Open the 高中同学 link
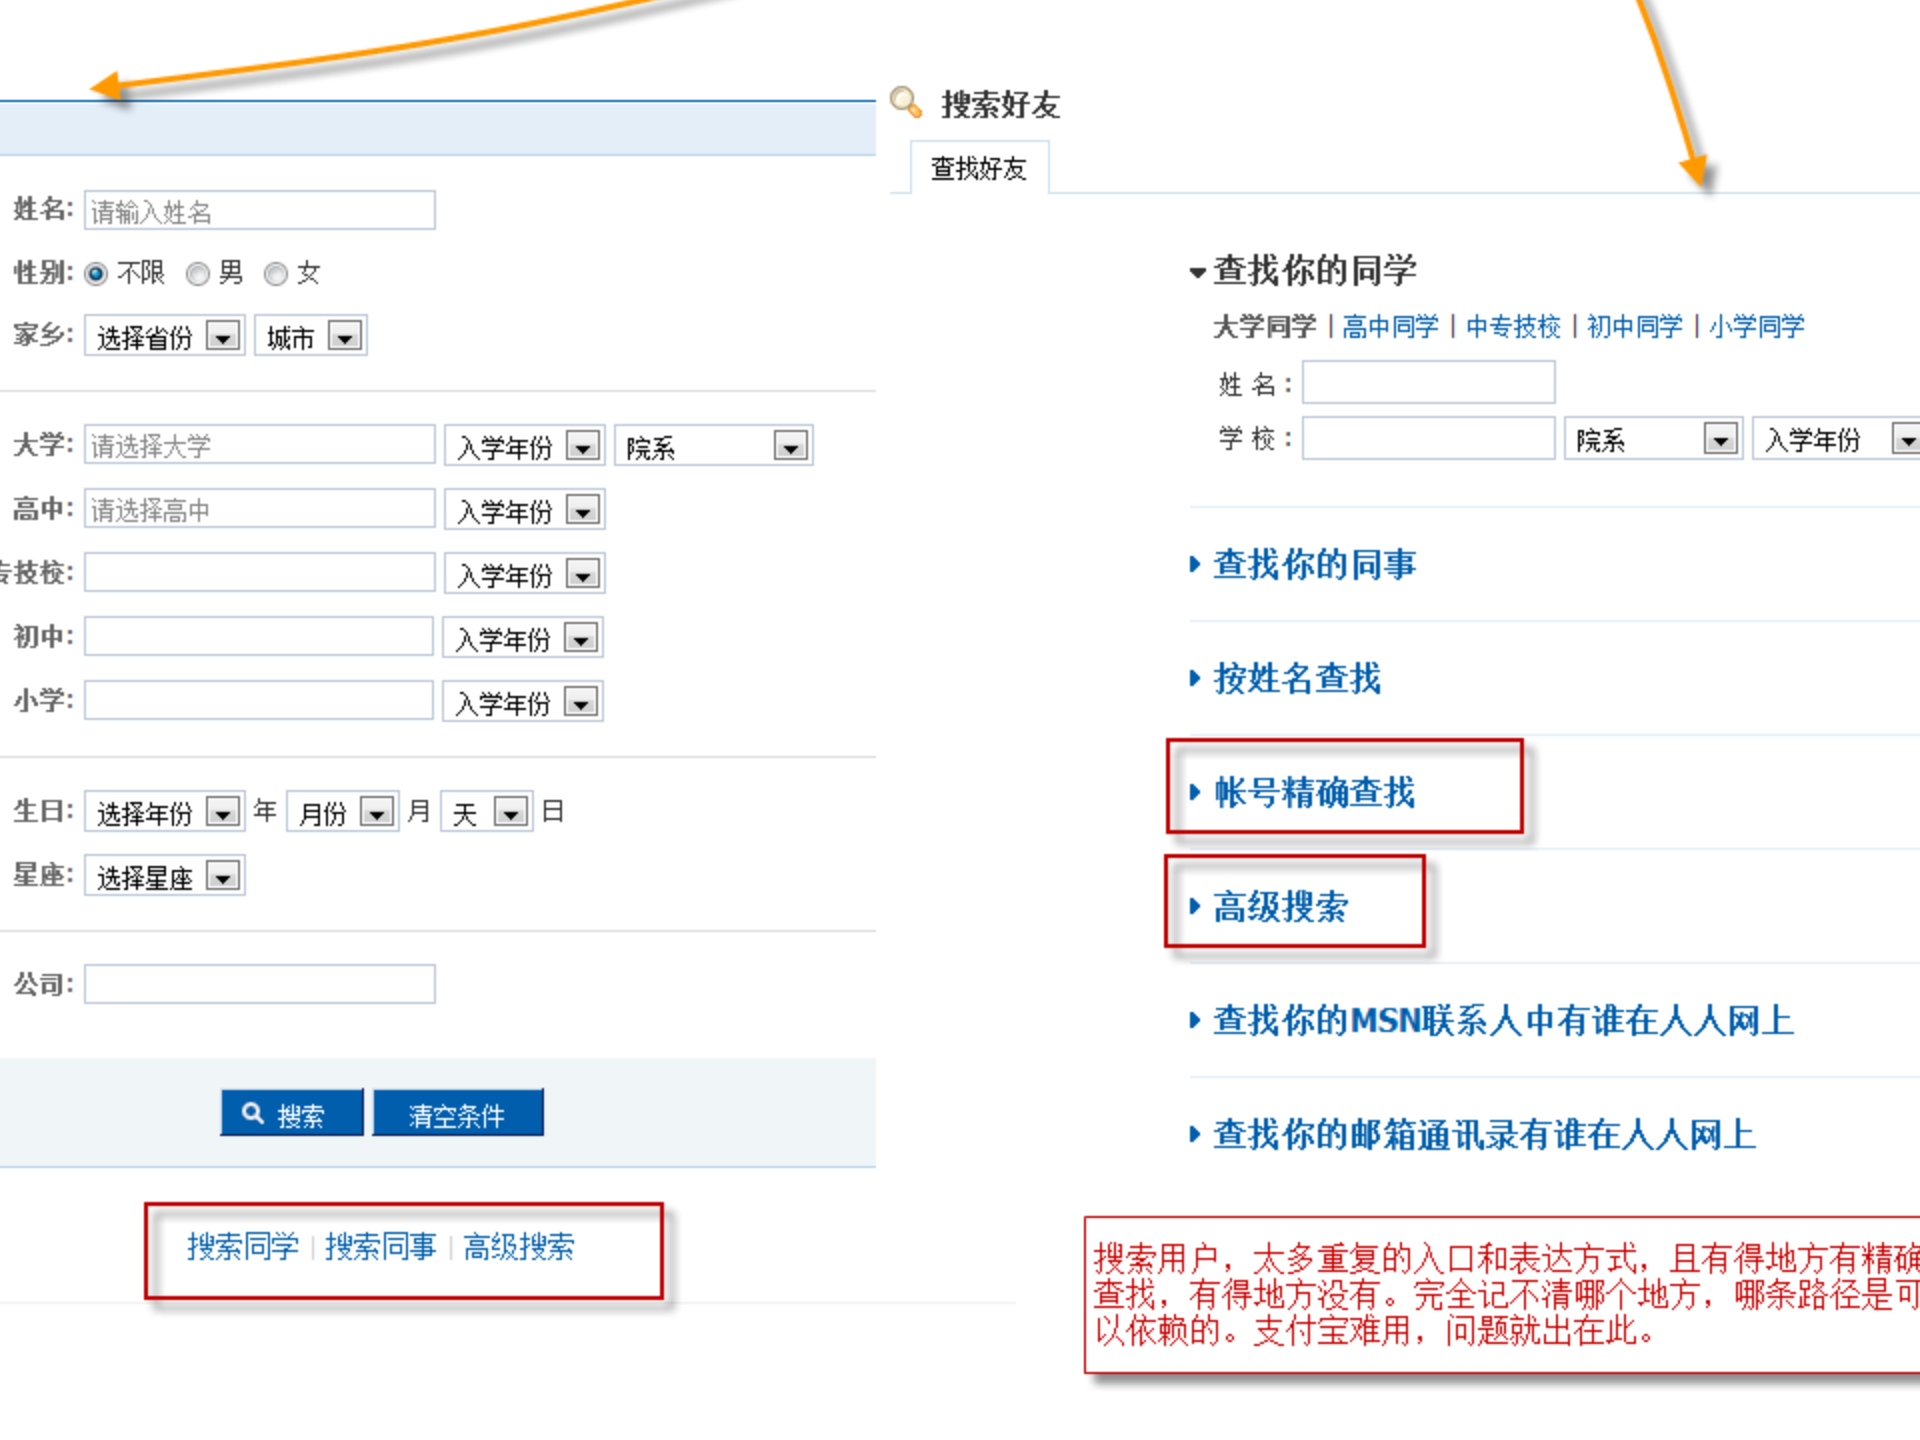The image size is (1920, 1440). pyautogui.click(x=1390, y=326)
